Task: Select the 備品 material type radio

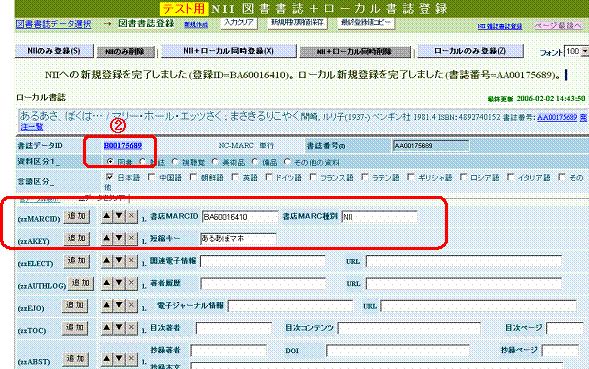Action: tap(255, 162)
